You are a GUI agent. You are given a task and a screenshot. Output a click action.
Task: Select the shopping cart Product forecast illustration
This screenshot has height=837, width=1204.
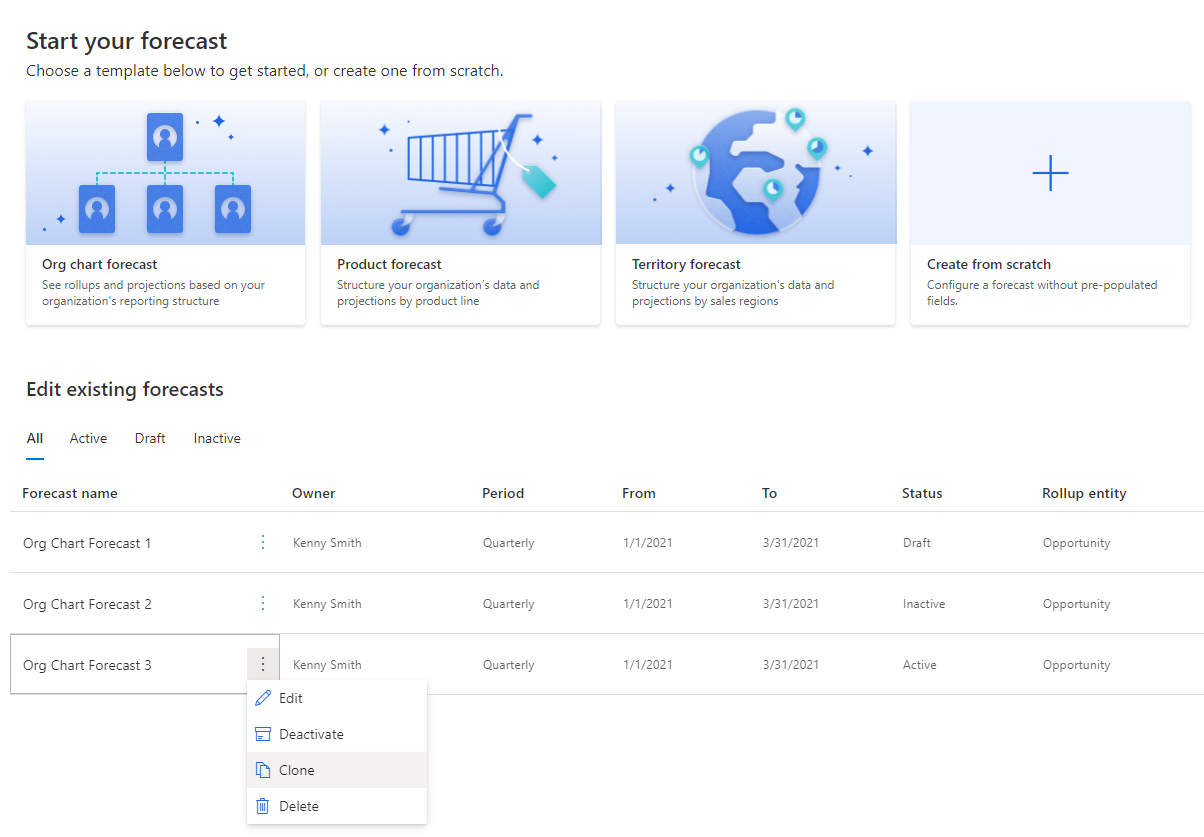click(x=460, y=173)
